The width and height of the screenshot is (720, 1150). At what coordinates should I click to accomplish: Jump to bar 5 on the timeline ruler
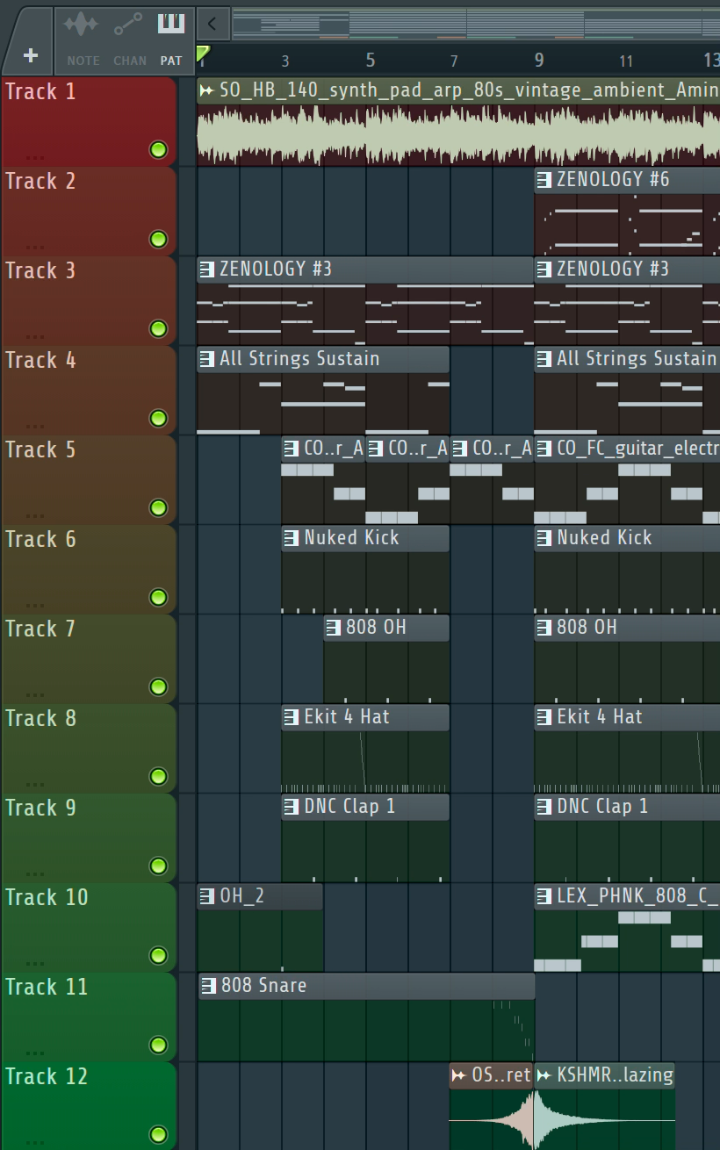tap(370, 60)
